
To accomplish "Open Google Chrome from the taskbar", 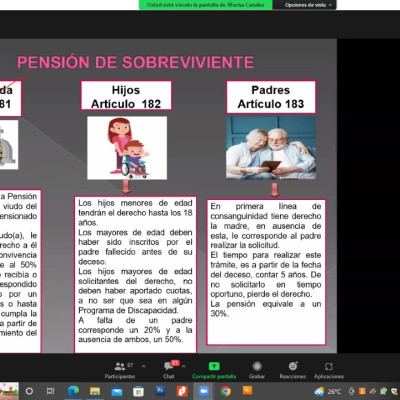I will point(226,391).
